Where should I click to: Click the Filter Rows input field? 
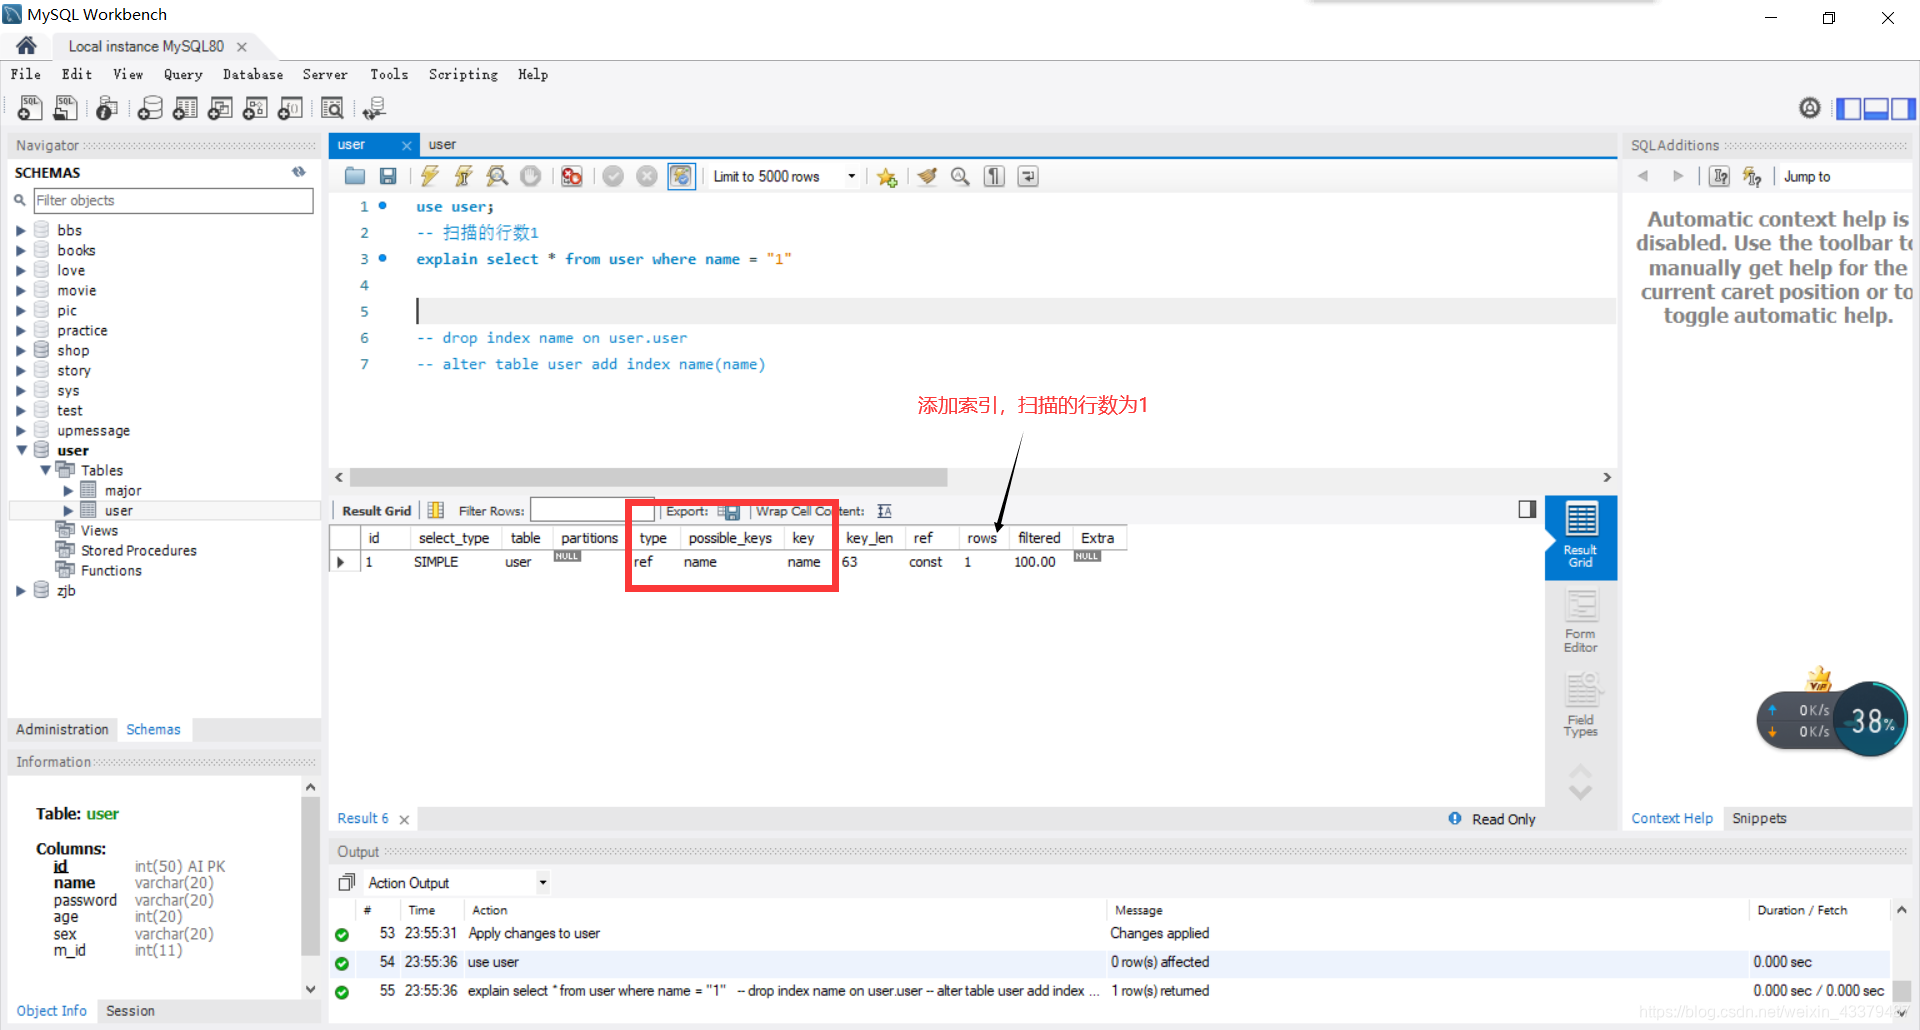tap(591, 511)
